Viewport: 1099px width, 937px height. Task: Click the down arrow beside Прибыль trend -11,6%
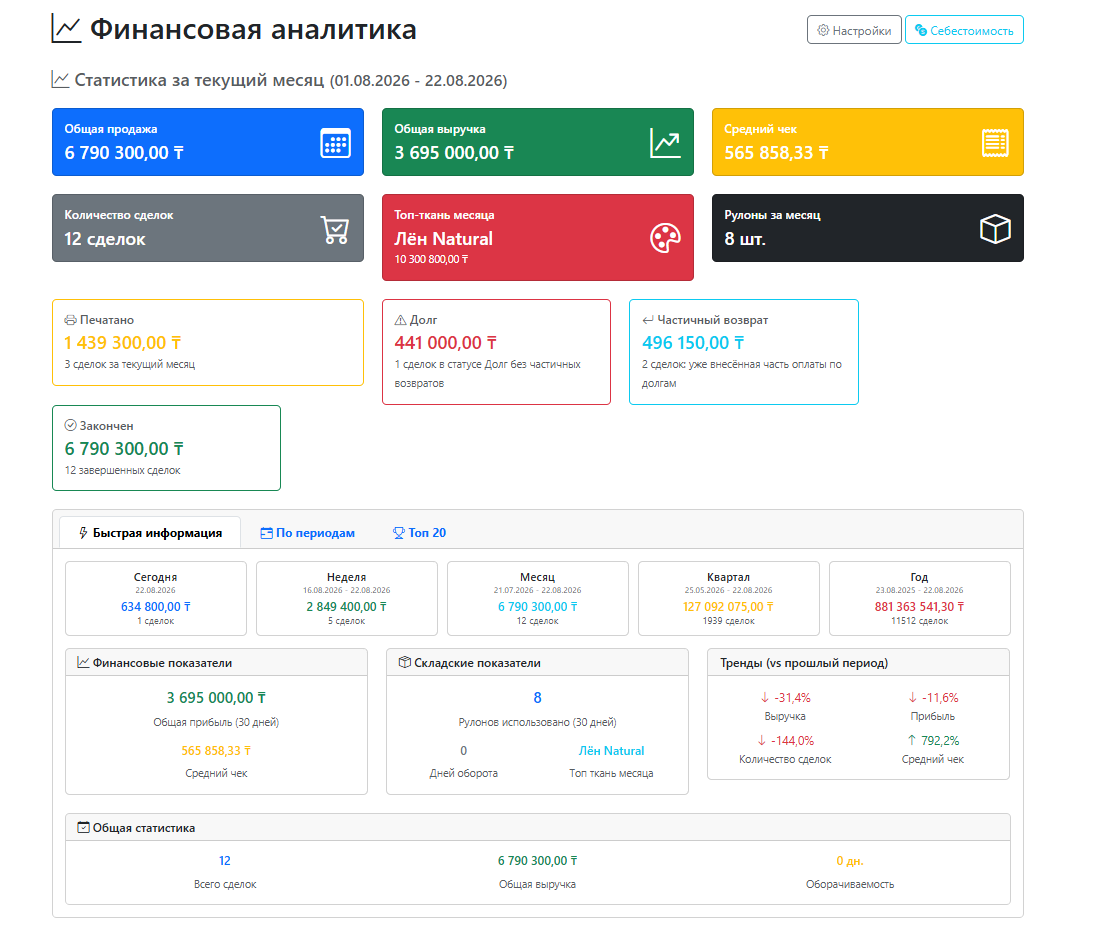(x=913, y=697)
